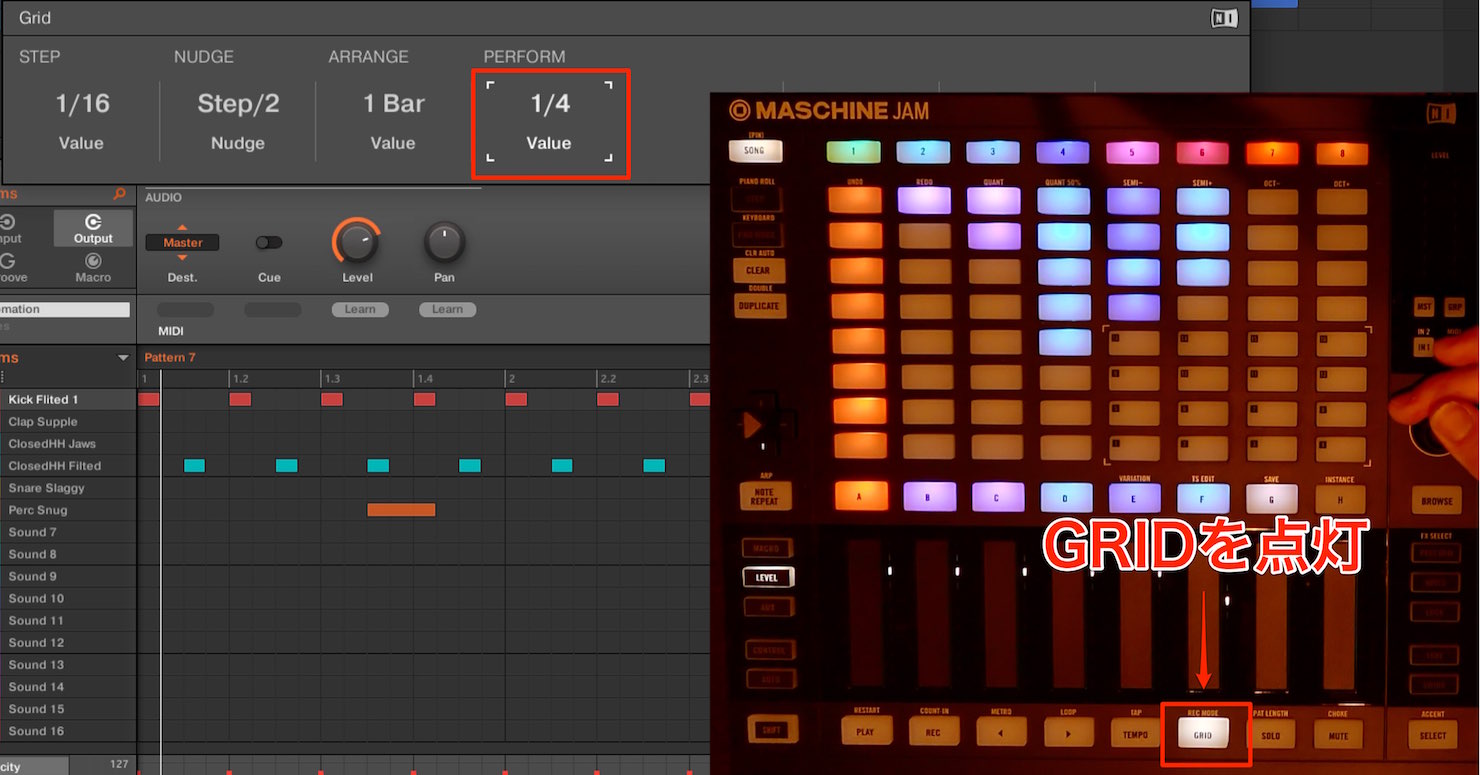Click the orange Perc Snug note event
The width and height of the screenshot is (1480, 775).
pyautogui.click(x=401, y=510)
